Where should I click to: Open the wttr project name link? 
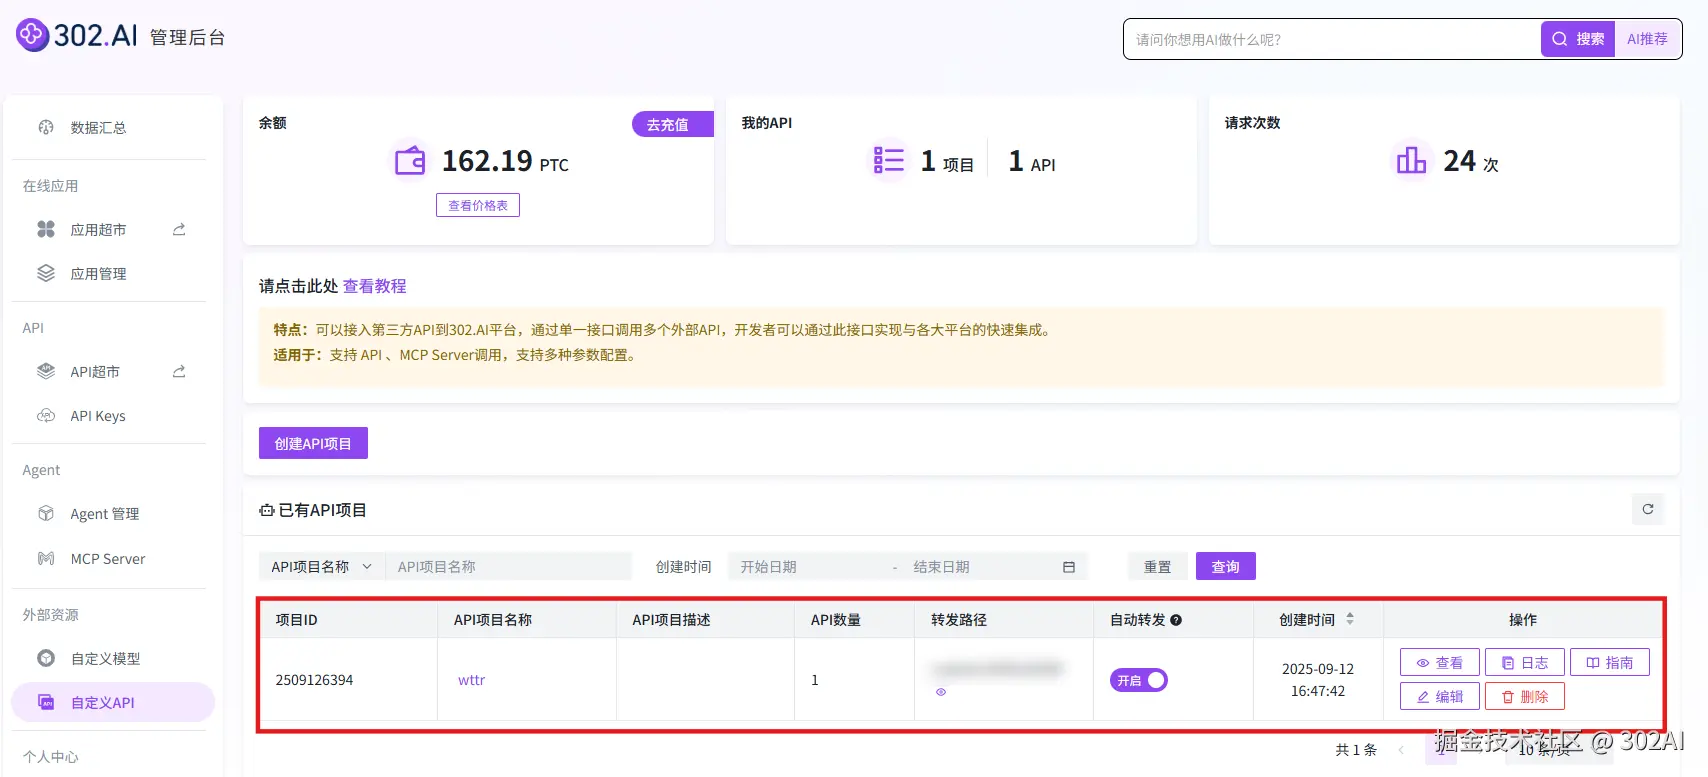(471, 680)
